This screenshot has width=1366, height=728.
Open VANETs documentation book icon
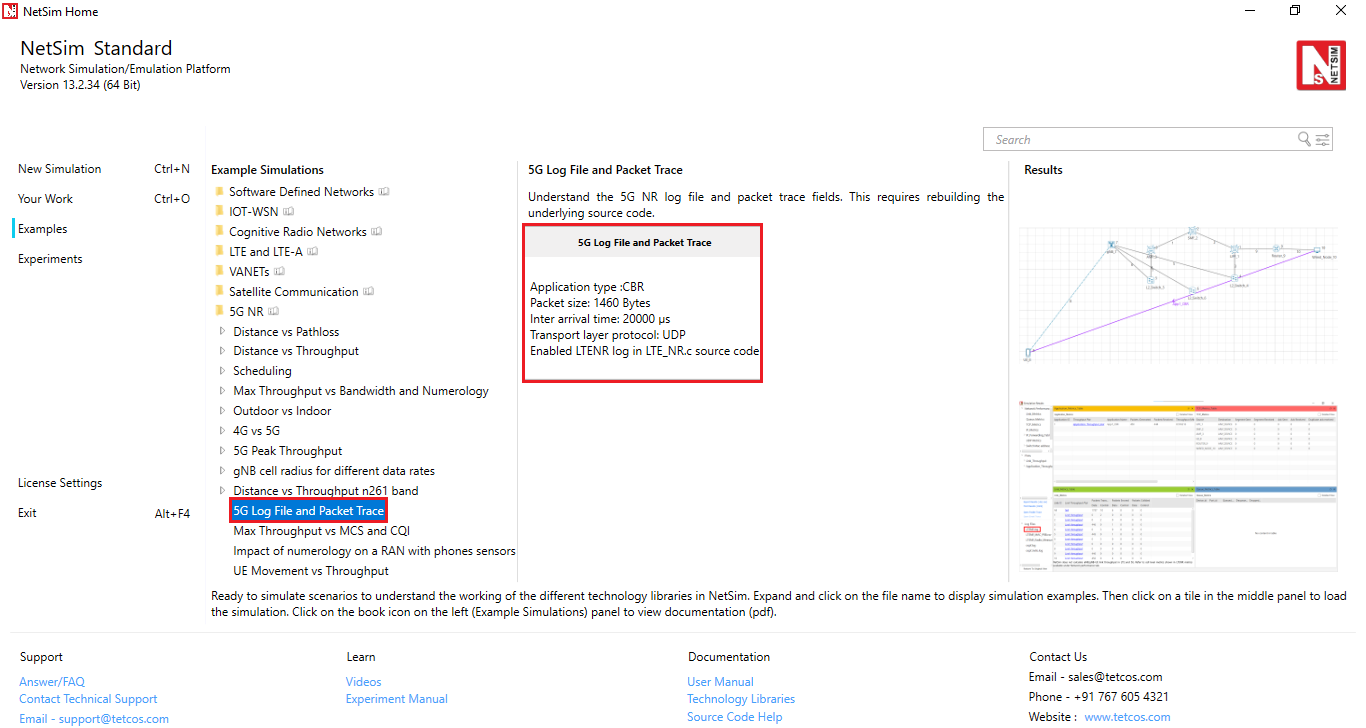click(280, 272)
